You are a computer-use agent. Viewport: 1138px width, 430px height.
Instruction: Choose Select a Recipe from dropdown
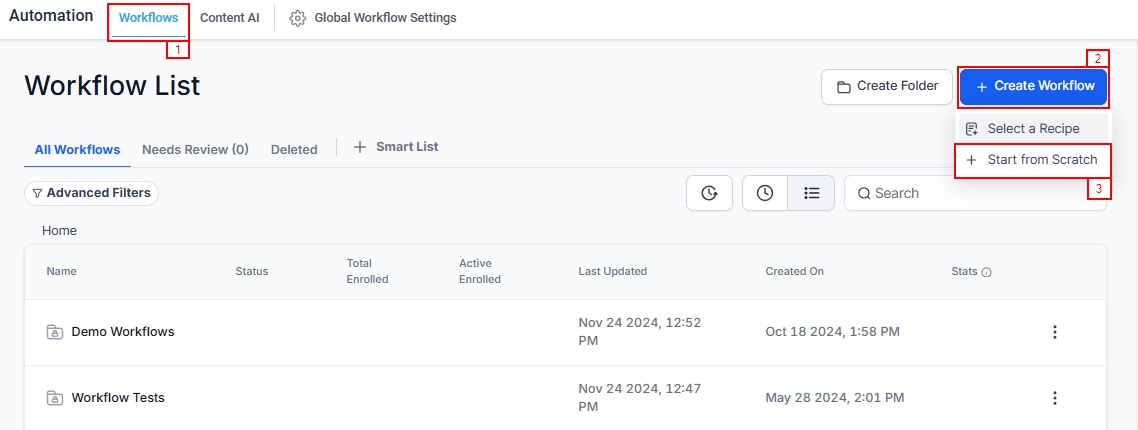click(x=1033, y=129)
